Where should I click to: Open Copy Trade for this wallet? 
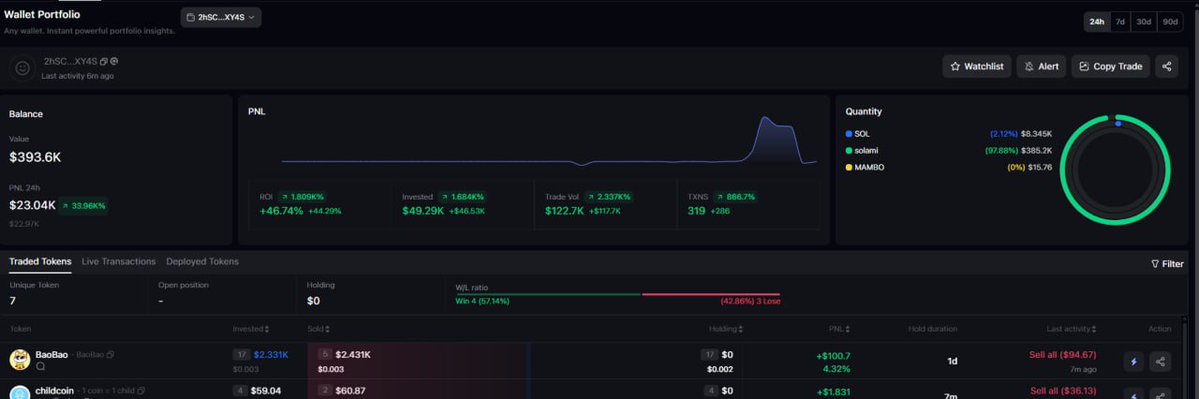(x=1110, y=66)
